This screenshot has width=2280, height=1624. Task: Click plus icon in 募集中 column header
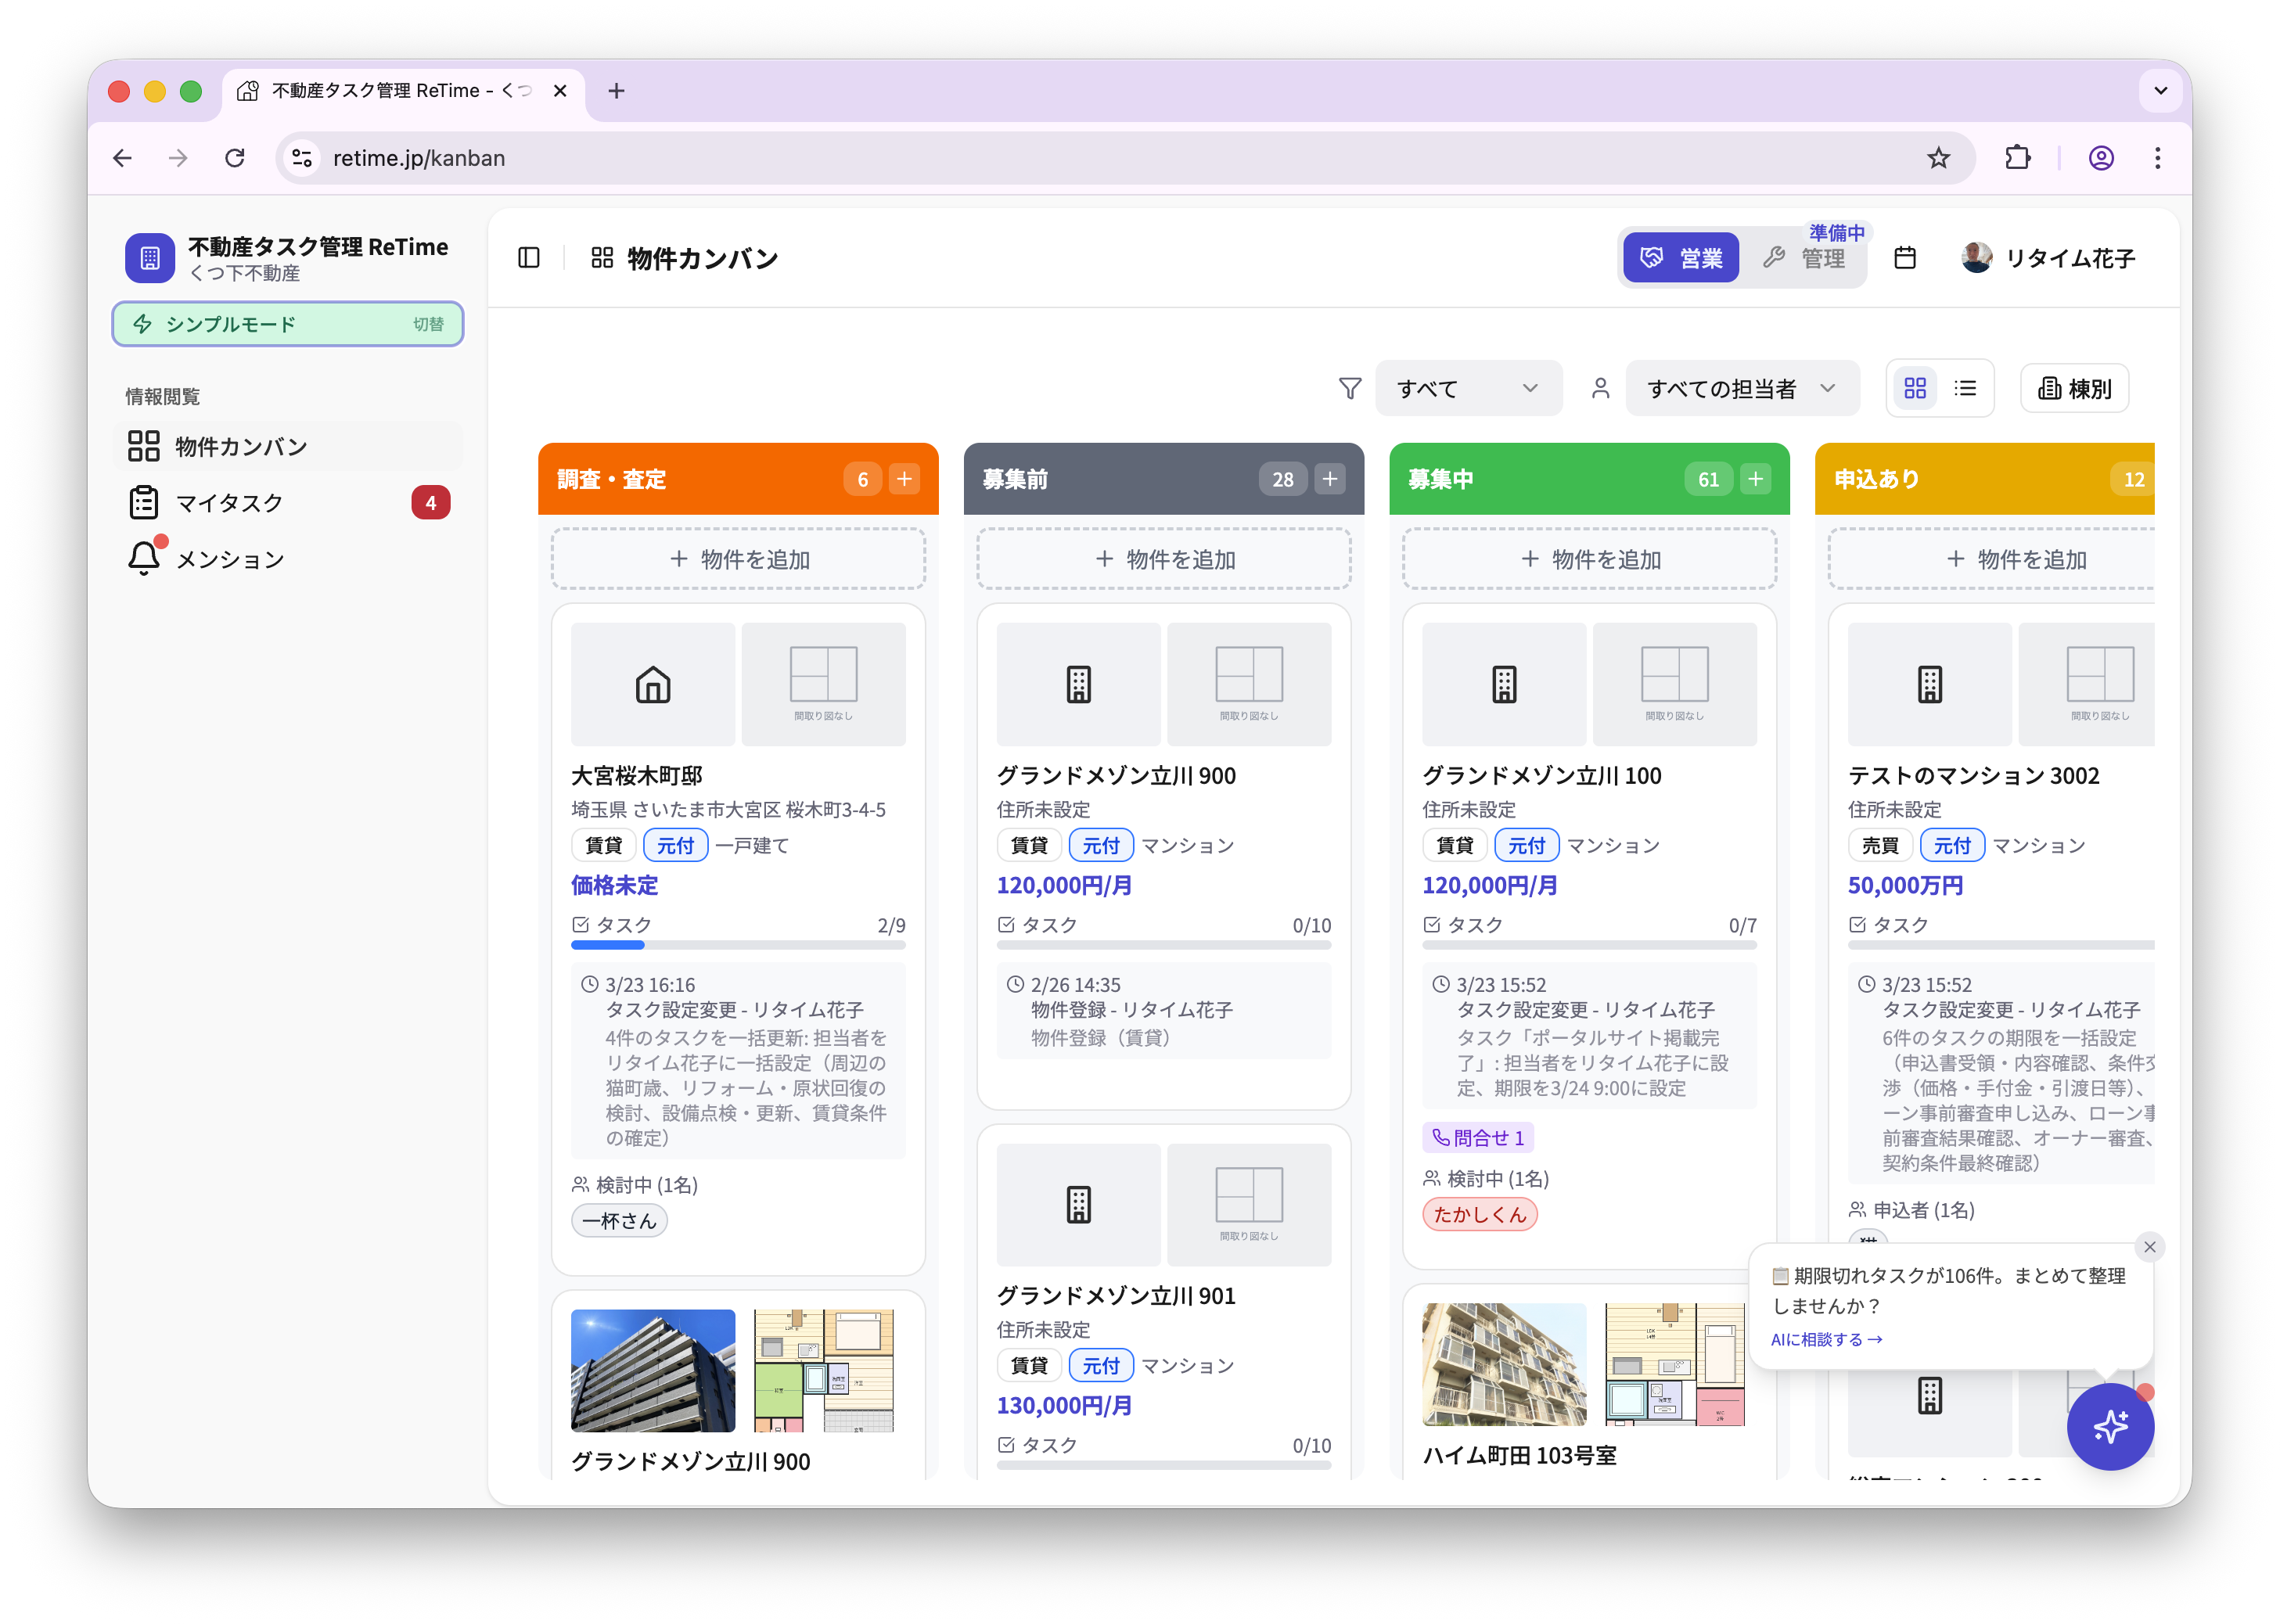coord(1755,479)
